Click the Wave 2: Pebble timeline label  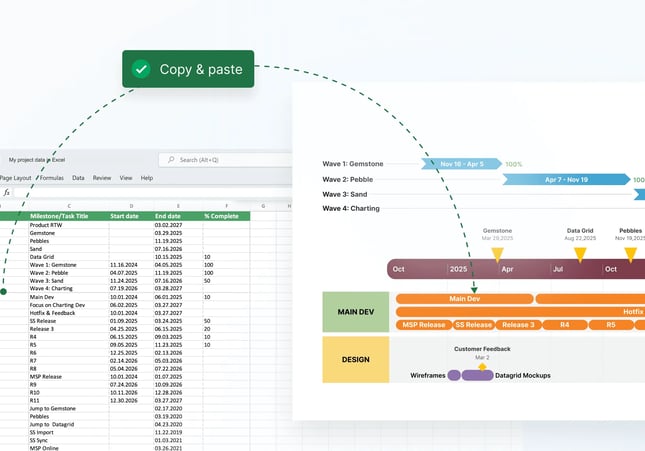tap(348, 179)
